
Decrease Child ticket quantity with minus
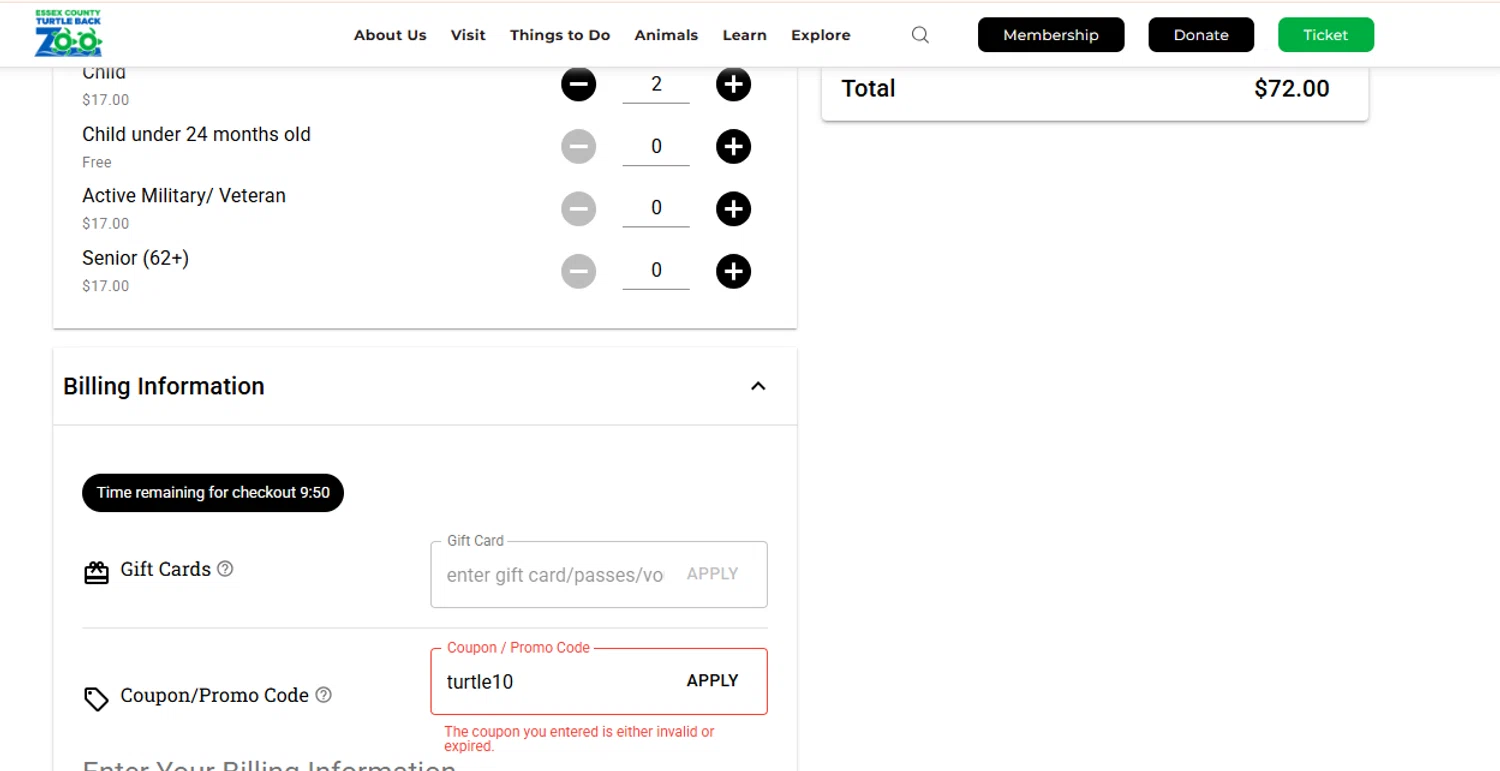[x=578, y=85]
